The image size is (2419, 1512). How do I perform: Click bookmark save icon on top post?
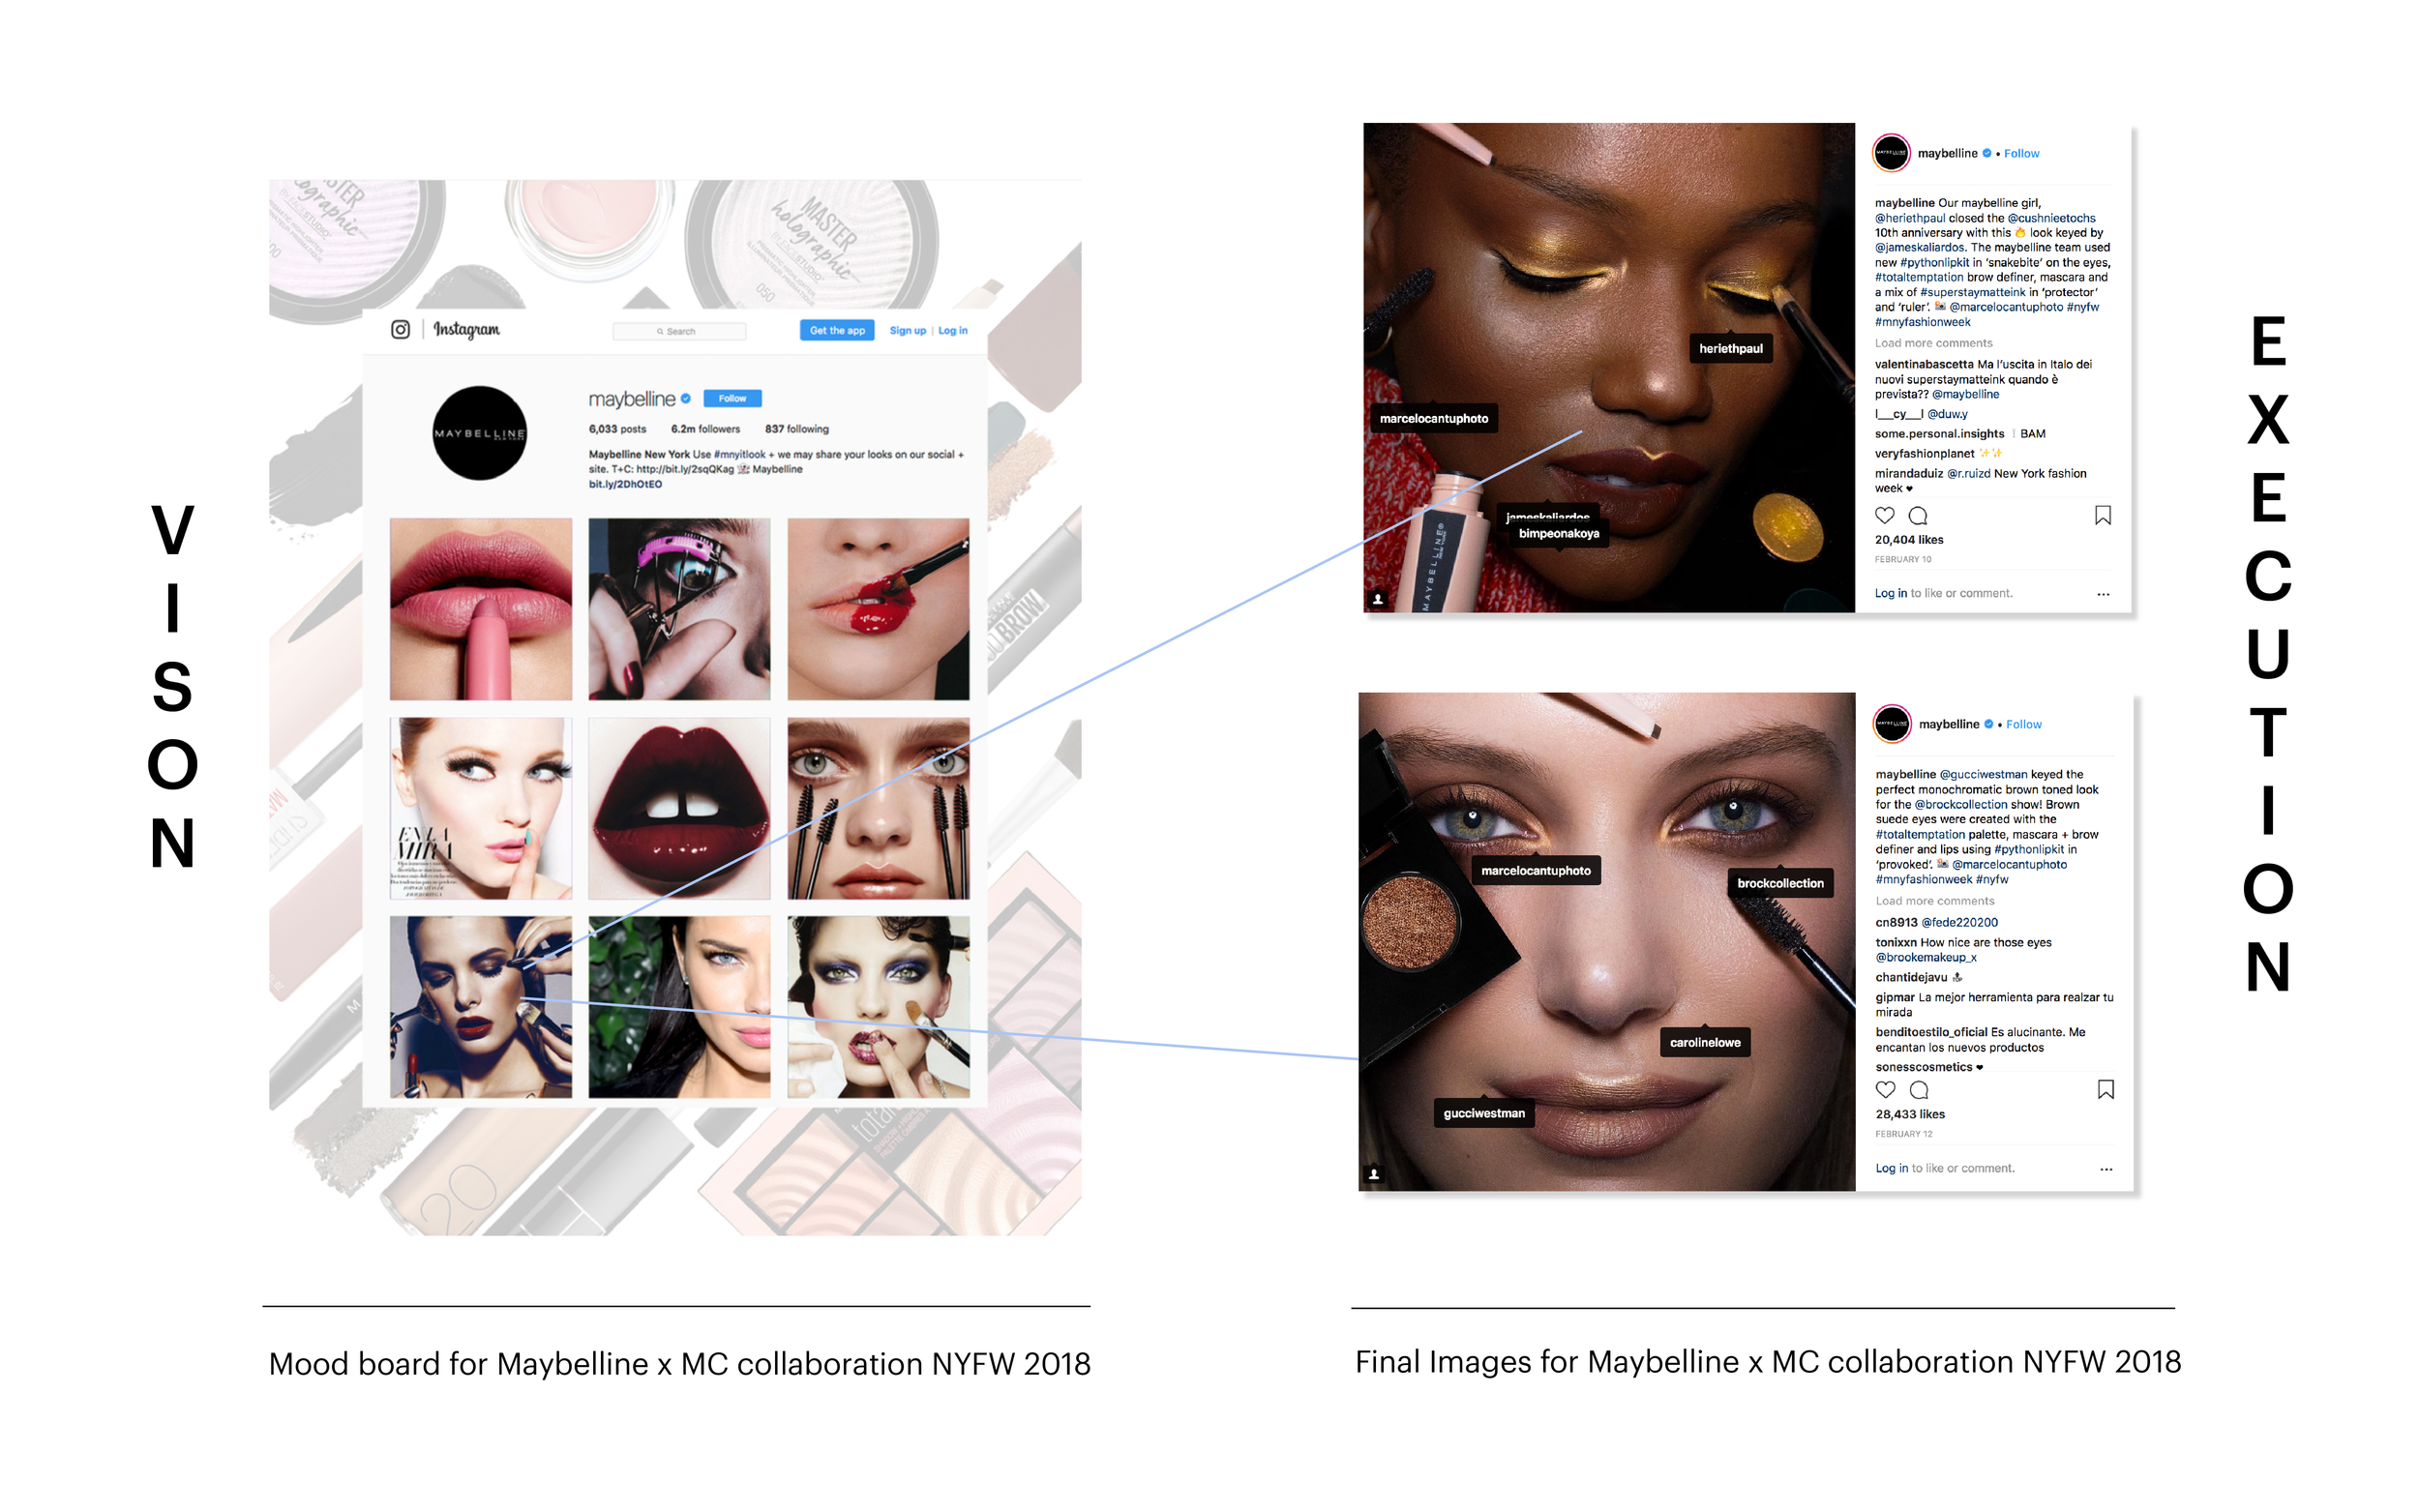[x=2102, y=515]
